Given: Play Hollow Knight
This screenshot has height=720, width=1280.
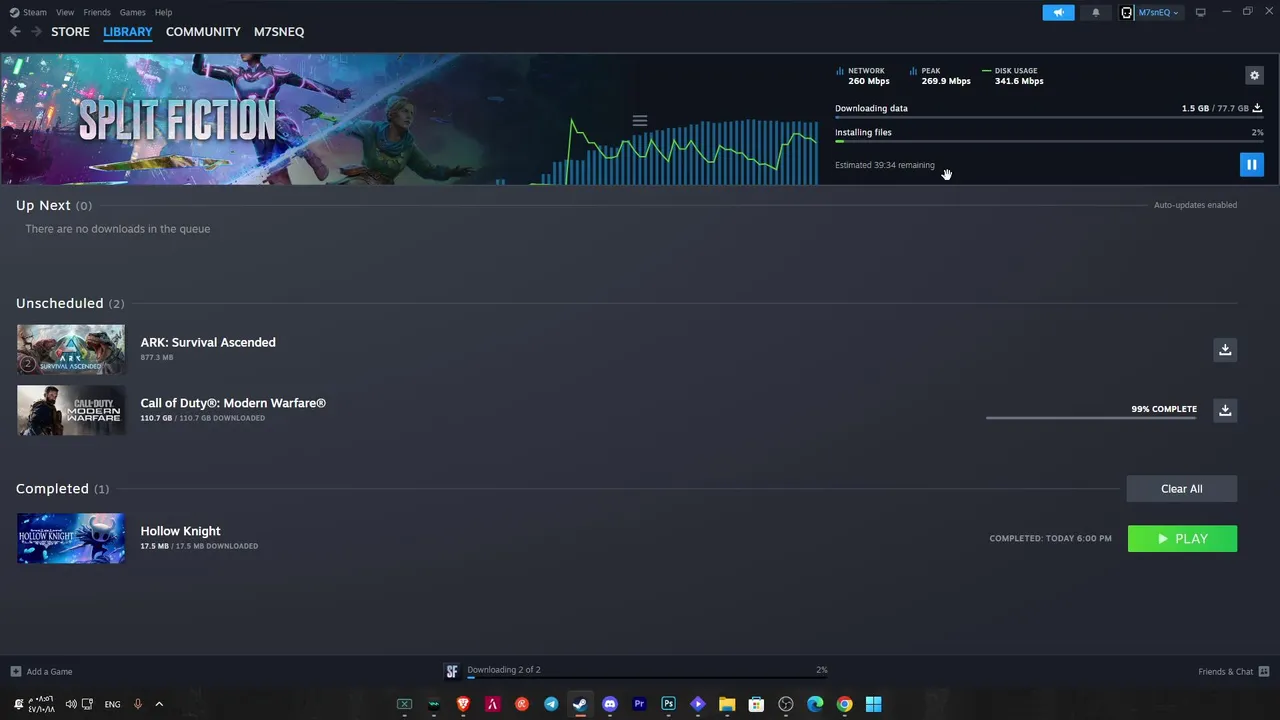Looking at the screenshot, I should [x=1182, y=539].
